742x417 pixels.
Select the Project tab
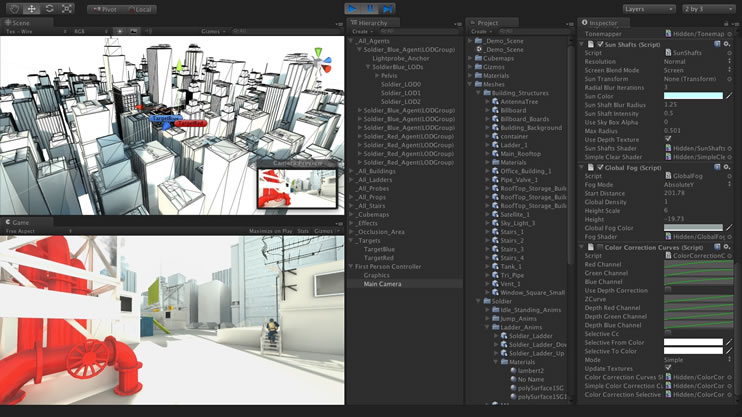pos(487,22)
